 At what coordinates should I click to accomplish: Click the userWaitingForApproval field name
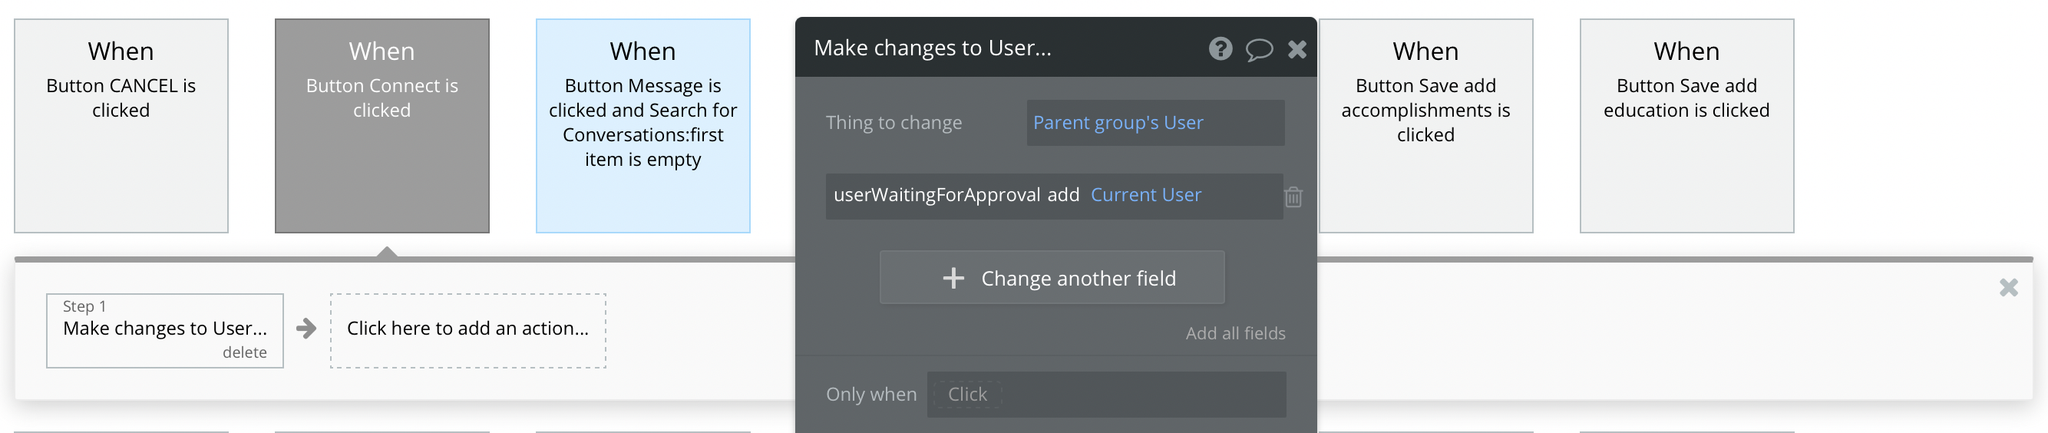point(936,195)
